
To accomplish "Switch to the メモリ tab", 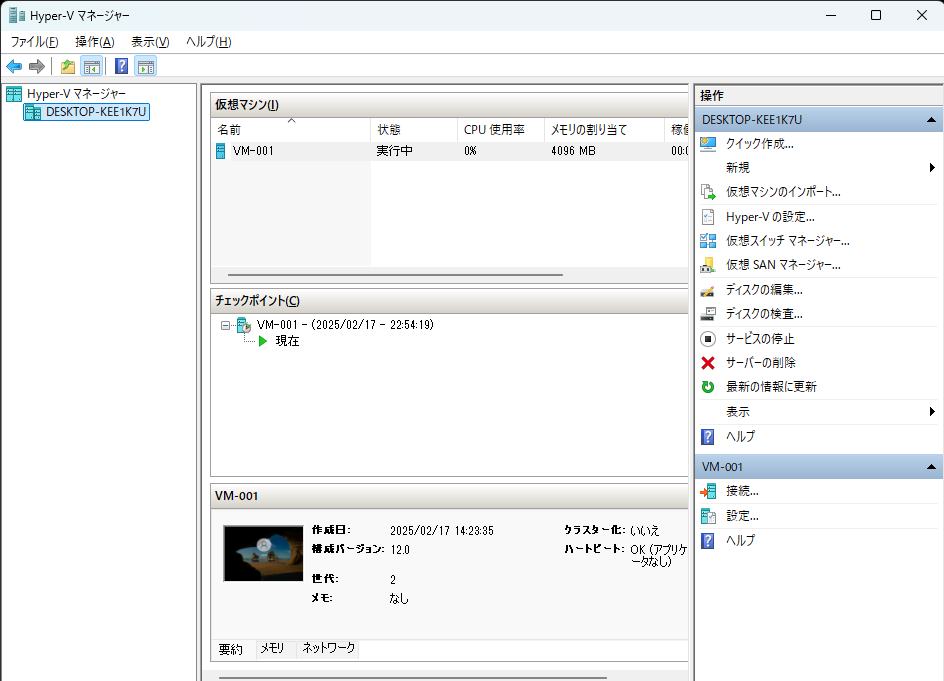I will coord(272,648).
